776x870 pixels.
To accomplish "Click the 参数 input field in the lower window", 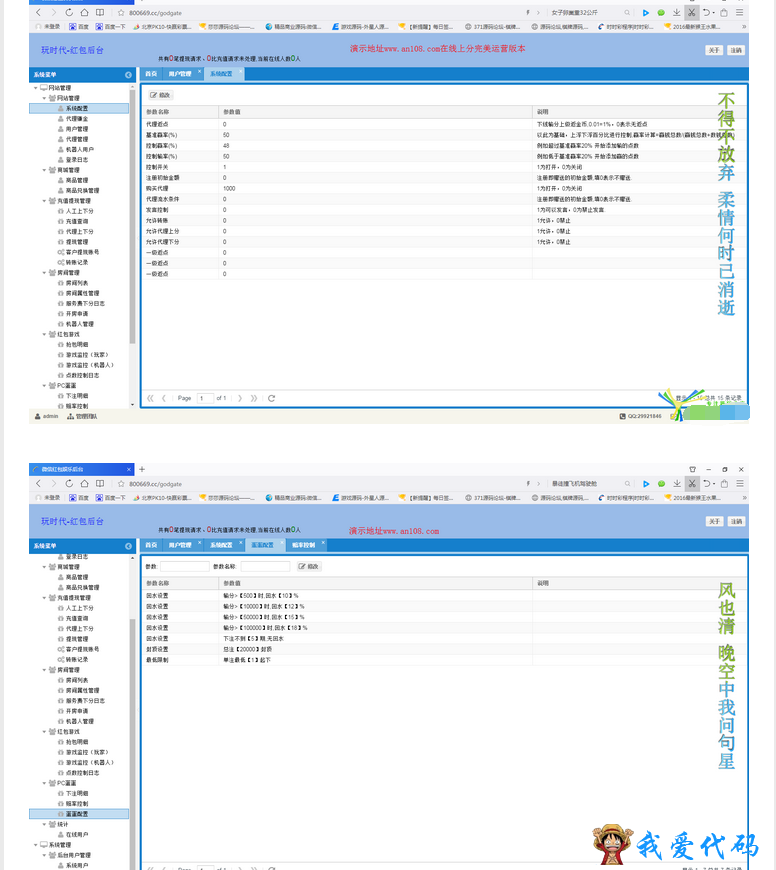I will point(185,566).
